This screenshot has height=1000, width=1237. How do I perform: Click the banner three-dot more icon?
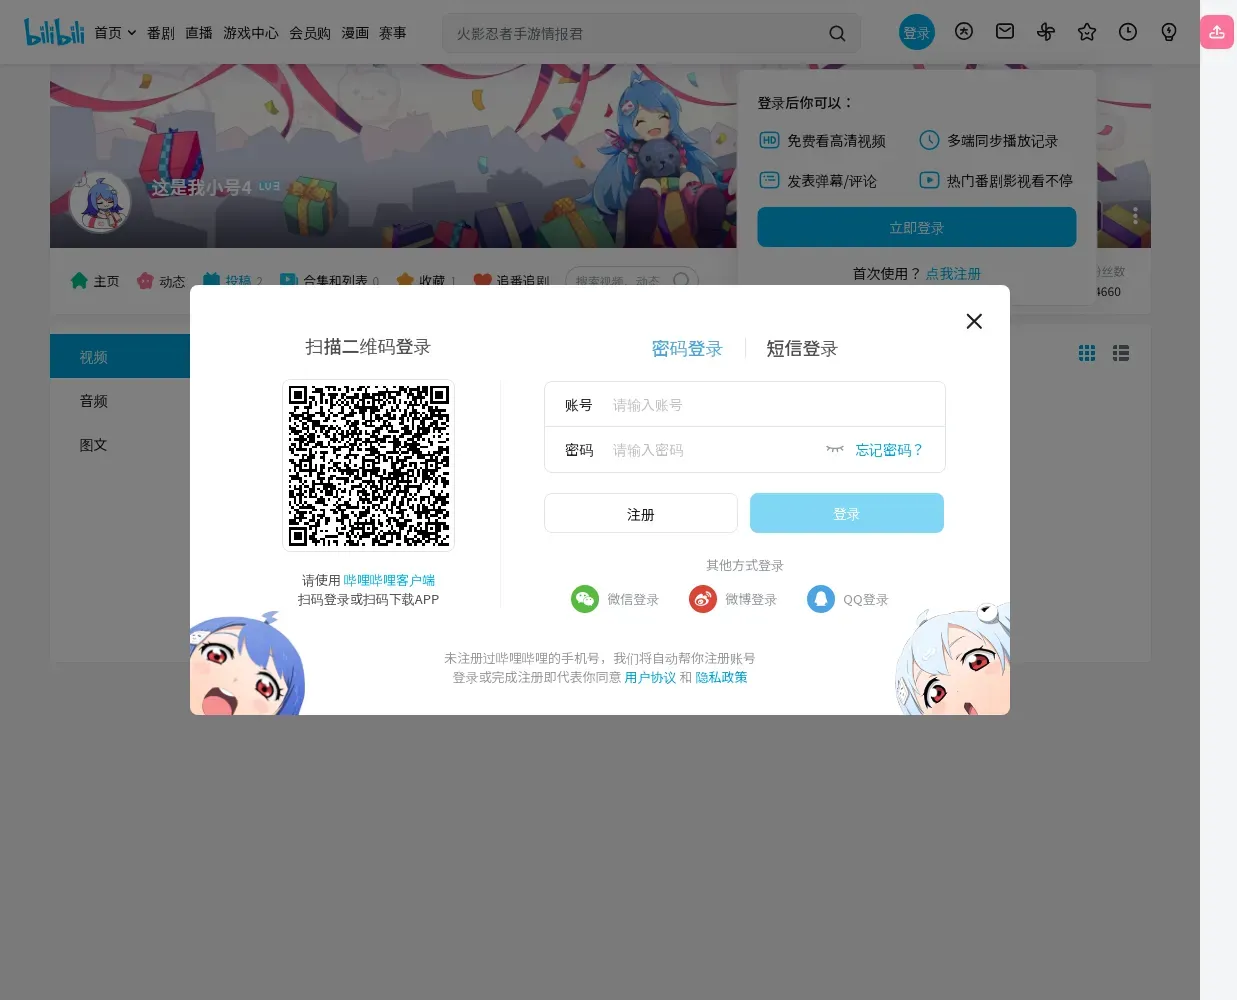pos(1135,215)
